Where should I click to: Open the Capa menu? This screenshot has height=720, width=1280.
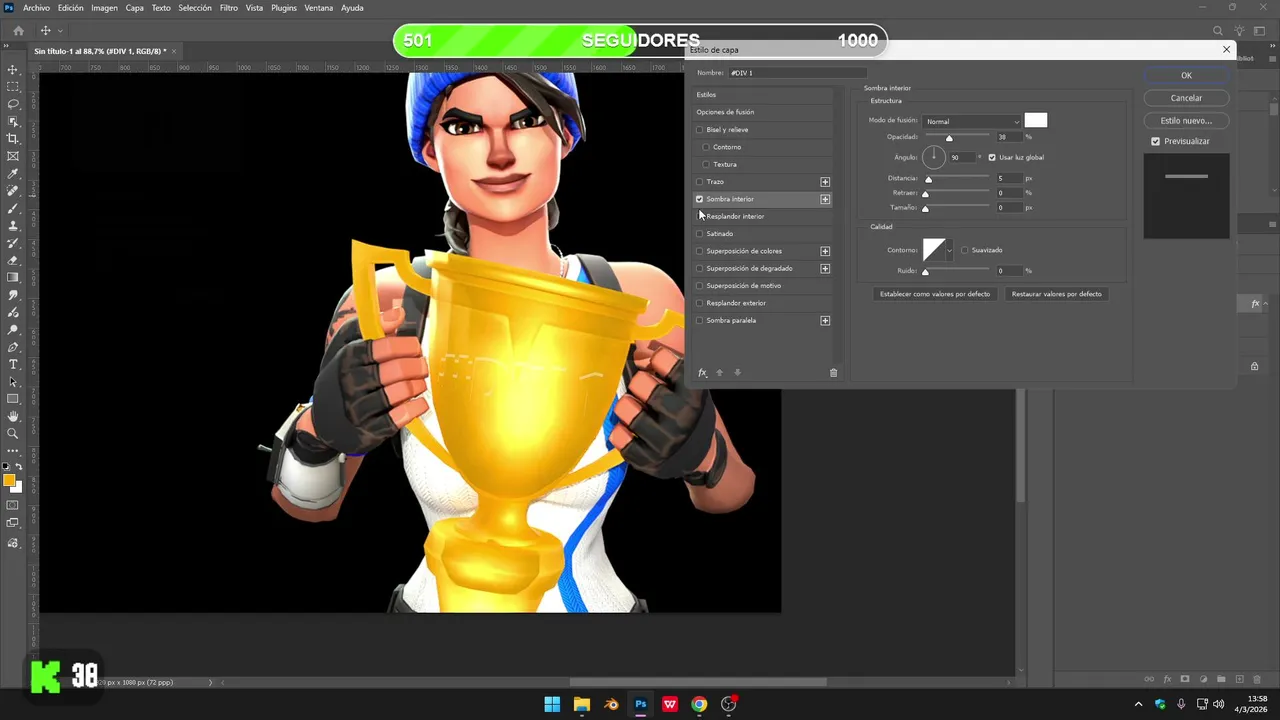point(134,8)
